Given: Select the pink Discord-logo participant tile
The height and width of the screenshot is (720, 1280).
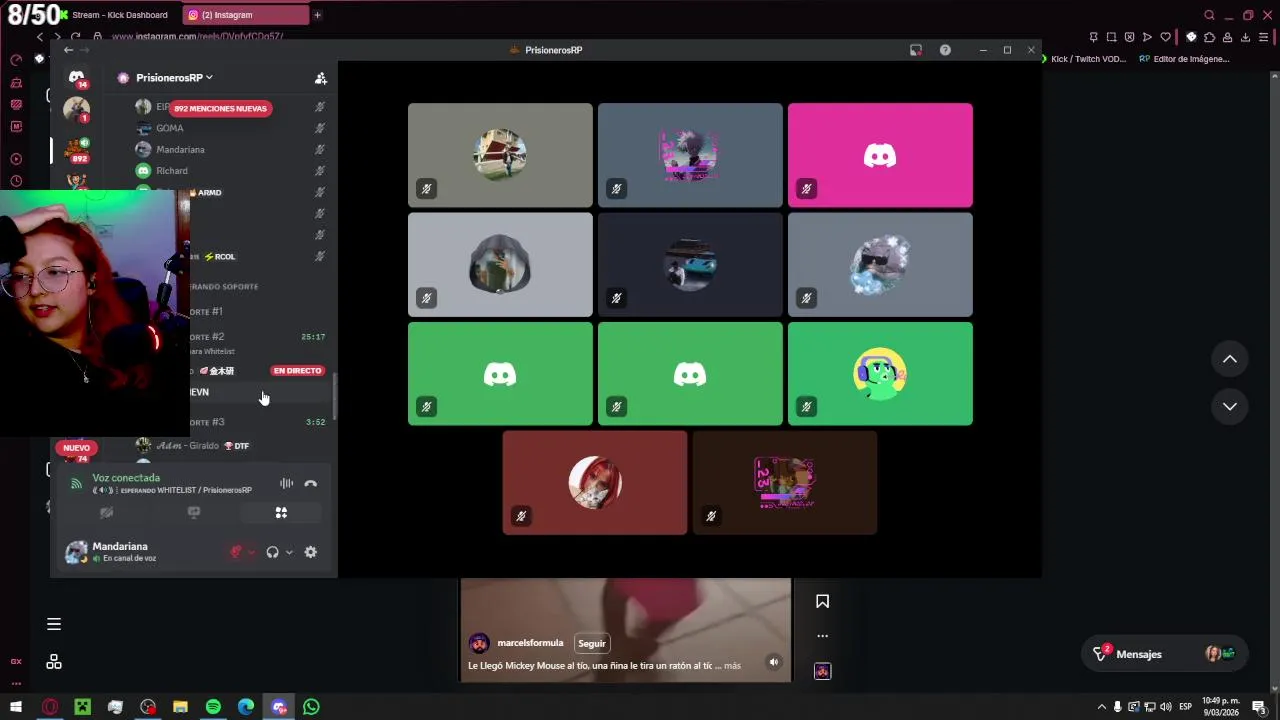Looking at the screenshot, I should [x=880, y=155].
